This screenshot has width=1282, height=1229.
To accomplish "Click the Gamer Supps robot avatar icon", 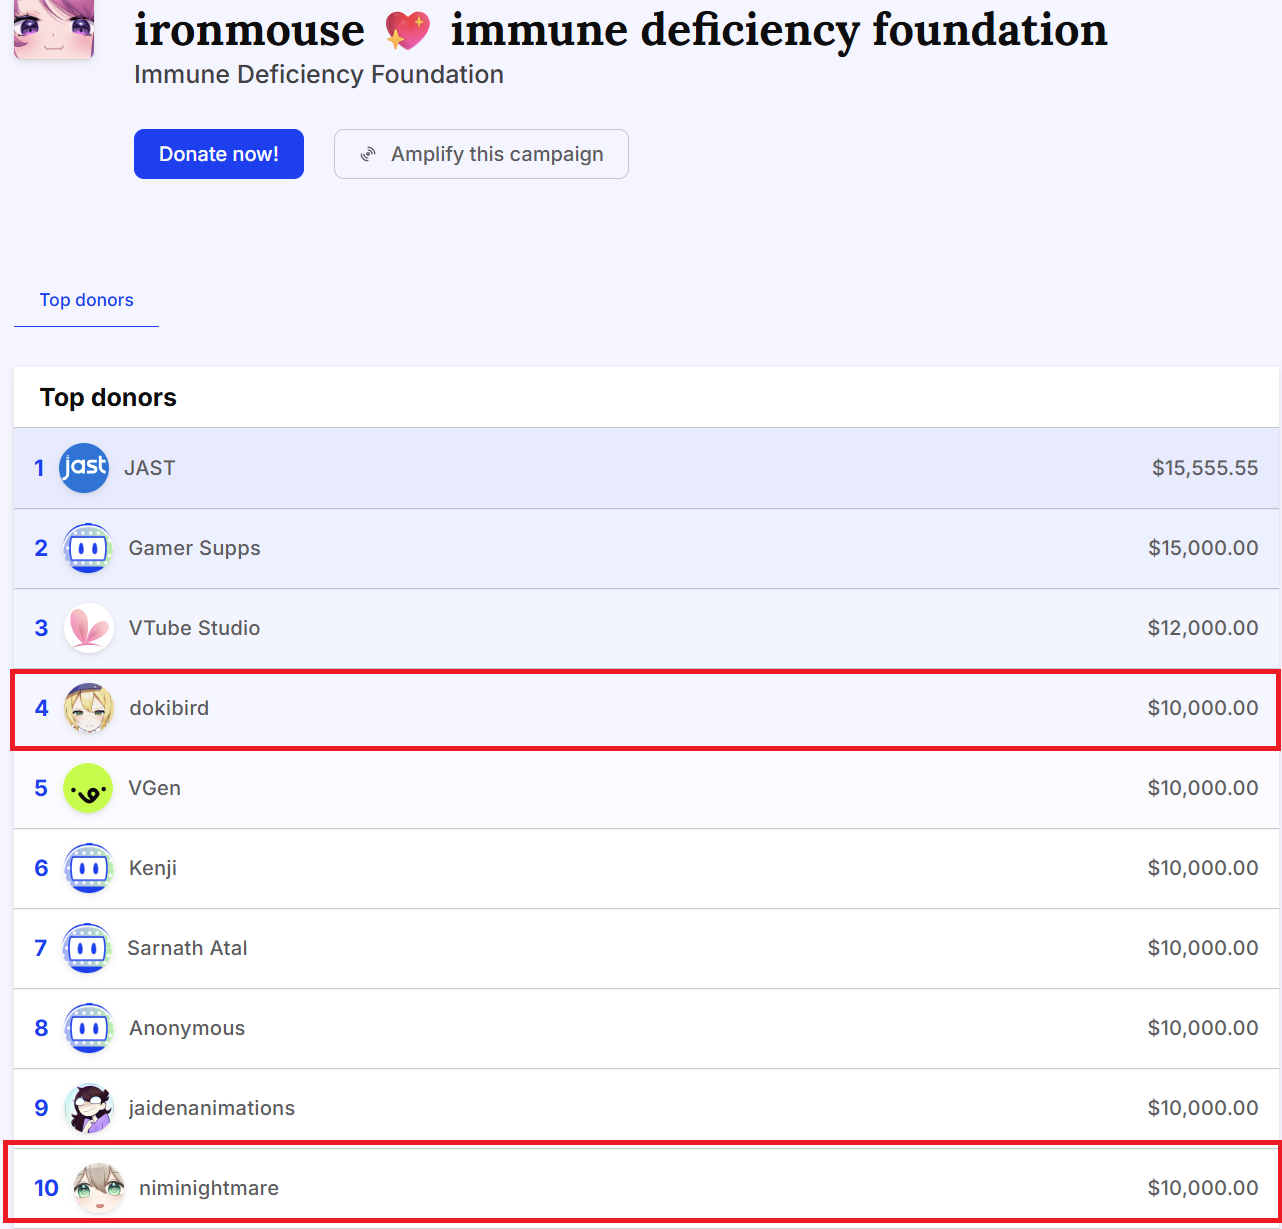I will click(88, 548).
